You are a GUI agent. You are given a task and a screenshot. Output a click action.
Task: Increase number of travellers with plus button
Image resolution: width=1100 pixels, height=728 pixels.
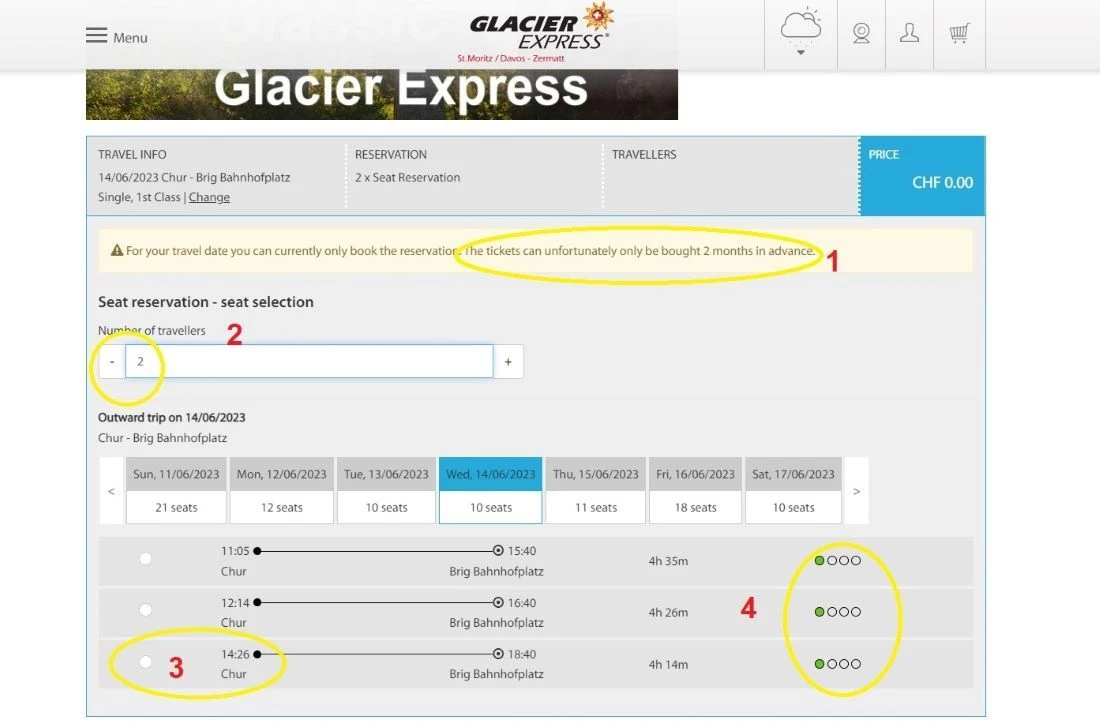pyautogui.click(x=508, y=361)
